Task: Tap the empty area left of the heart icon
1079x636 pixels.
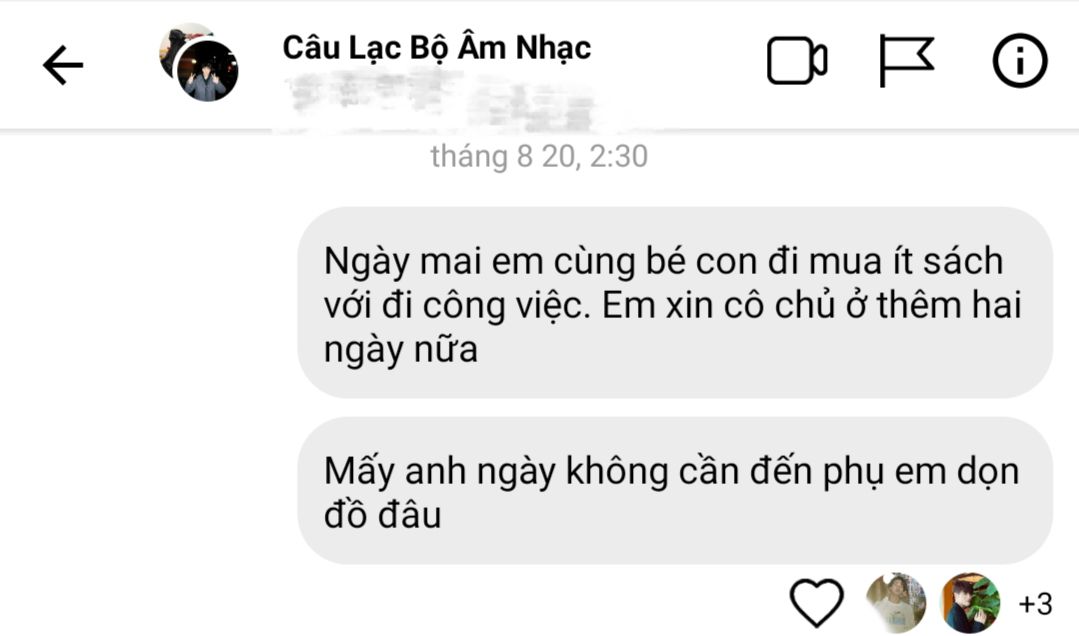Action: pos(392,603)
